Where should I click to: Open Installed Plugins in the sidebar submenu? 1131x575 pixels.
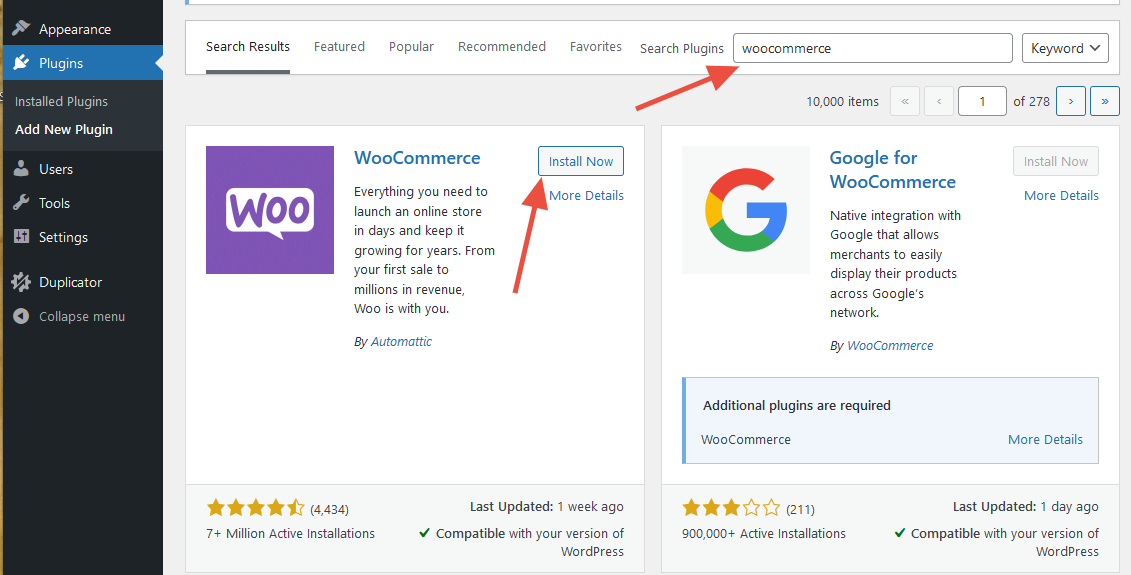pyautogui.click(x=61, y=101)
